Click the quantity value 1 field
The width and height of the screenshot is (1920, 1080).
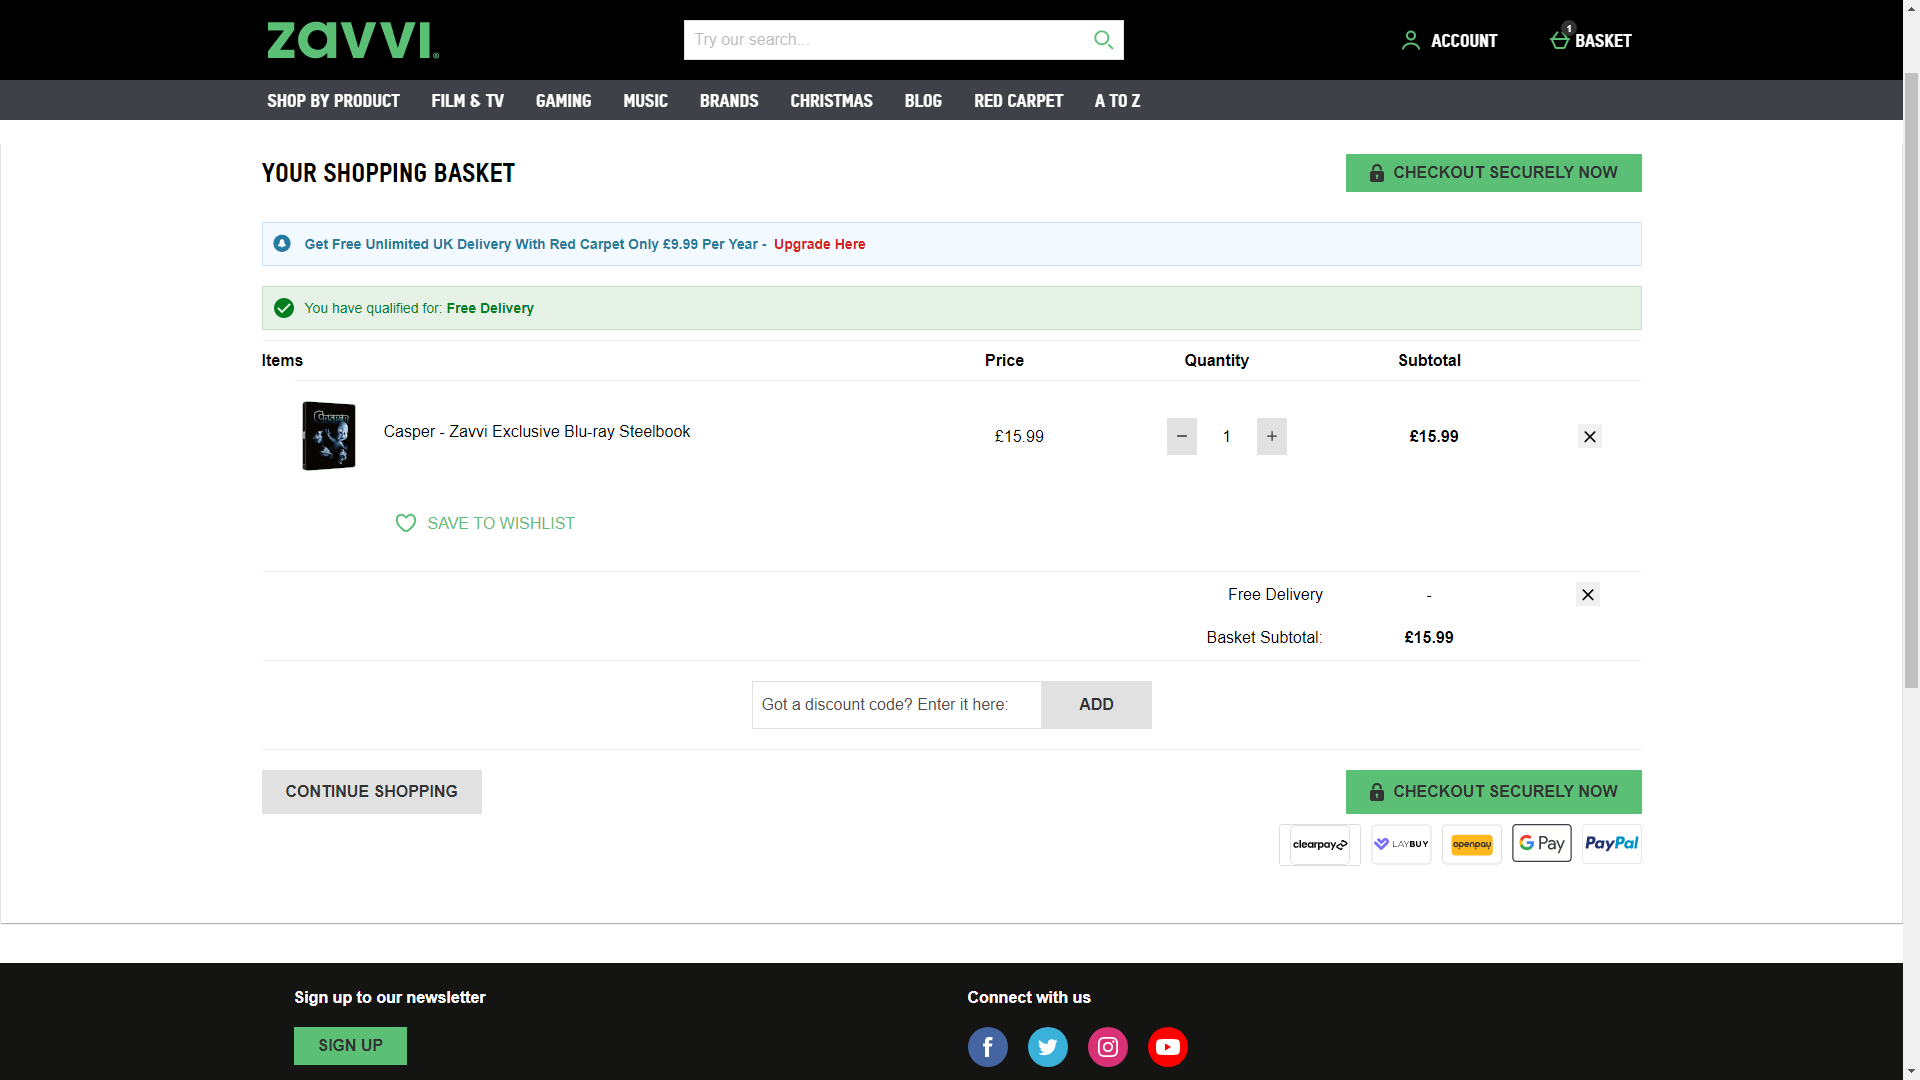pyautogui.click(x=1227, y=436)
